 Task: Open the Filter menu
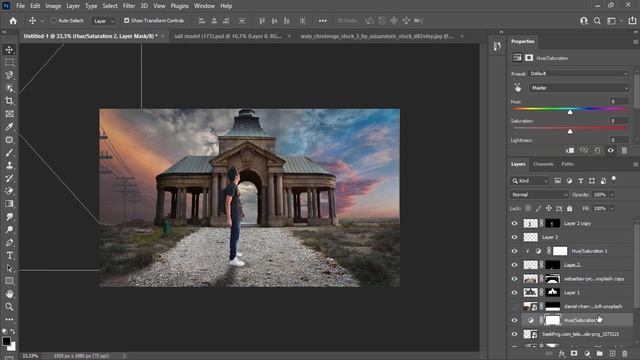[129, 6]
